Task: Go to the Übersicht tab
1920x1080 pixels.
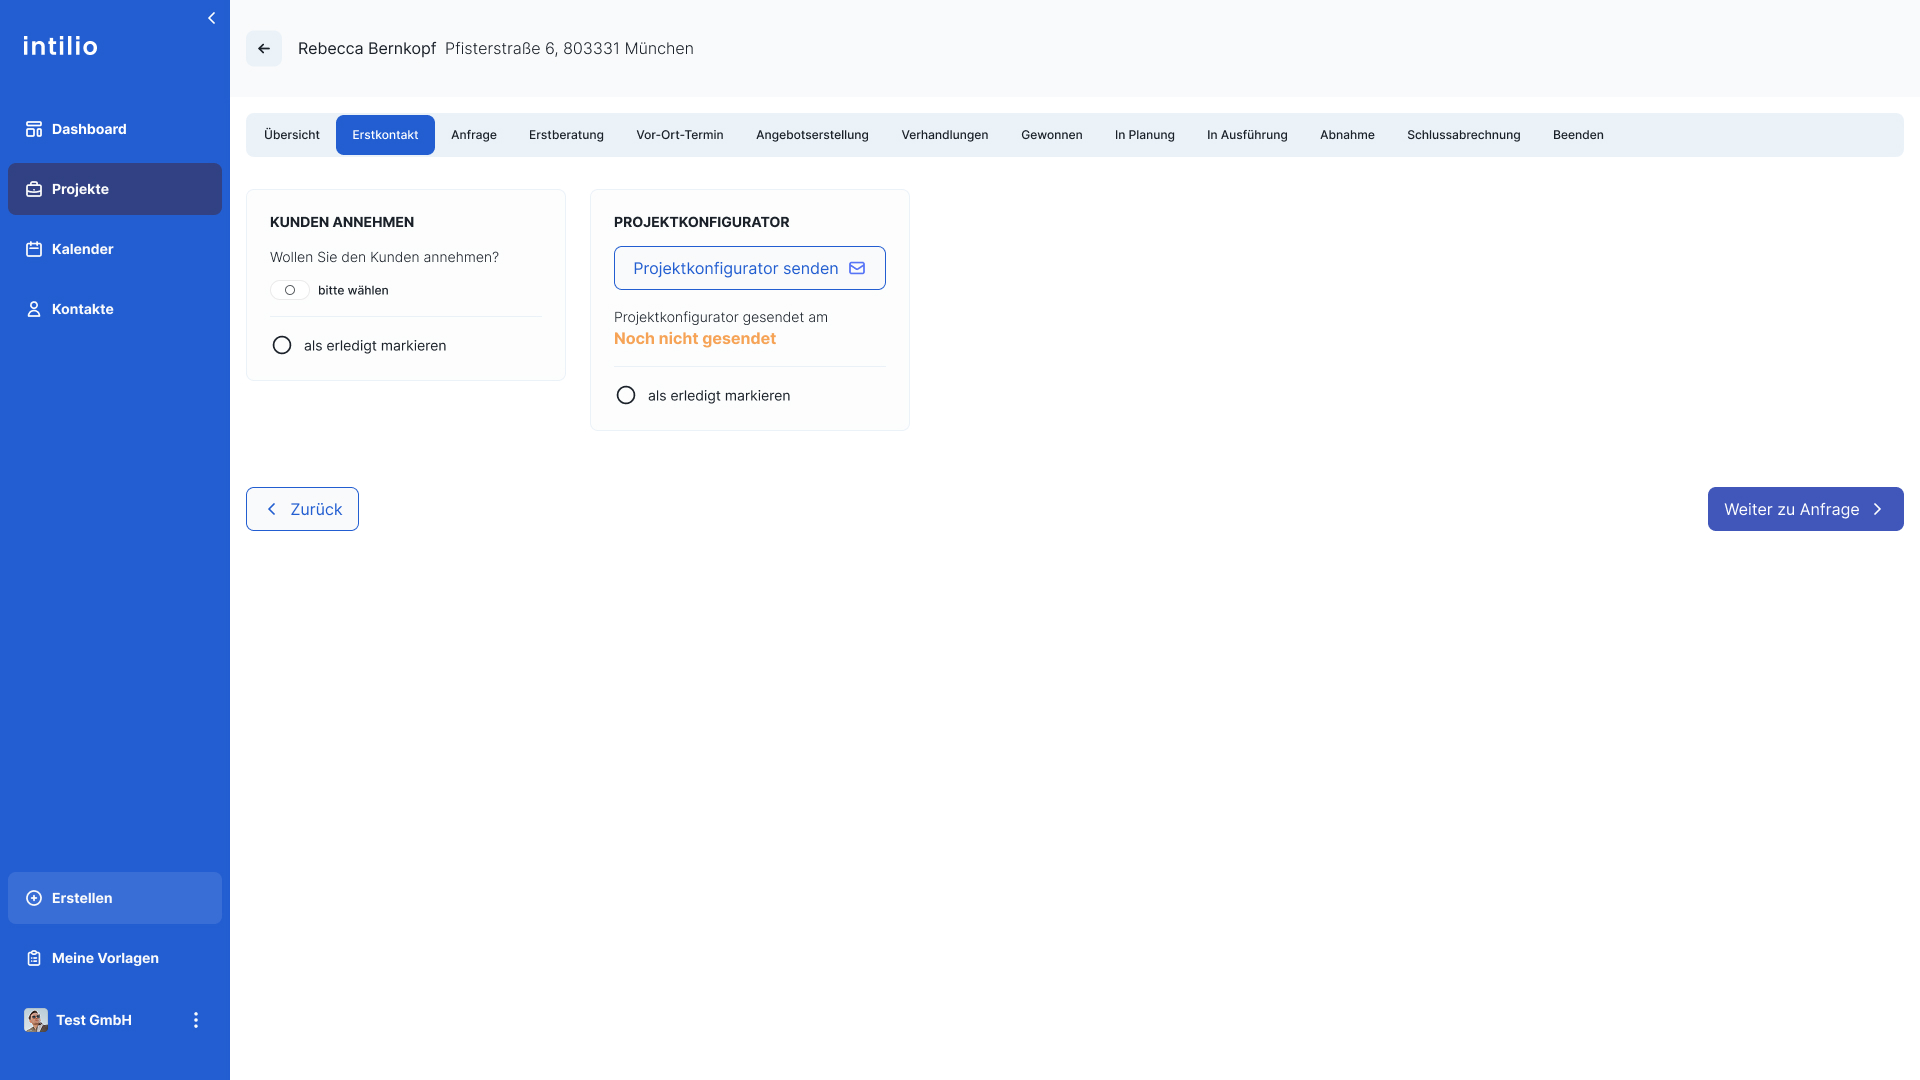Action: click(x=292, y=135)
